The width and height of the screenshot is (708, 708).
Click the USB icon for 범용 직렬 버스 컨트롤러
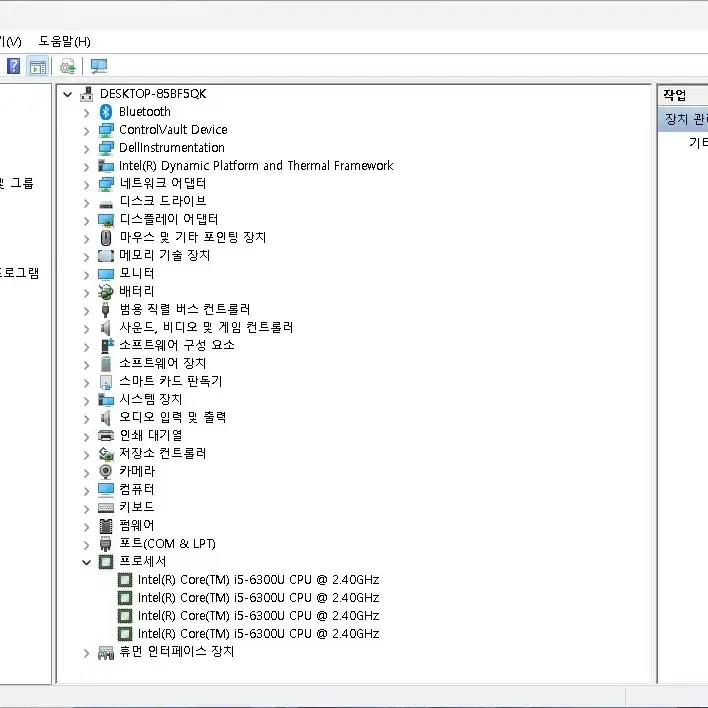pyautogui.click(x=106, y=310)
